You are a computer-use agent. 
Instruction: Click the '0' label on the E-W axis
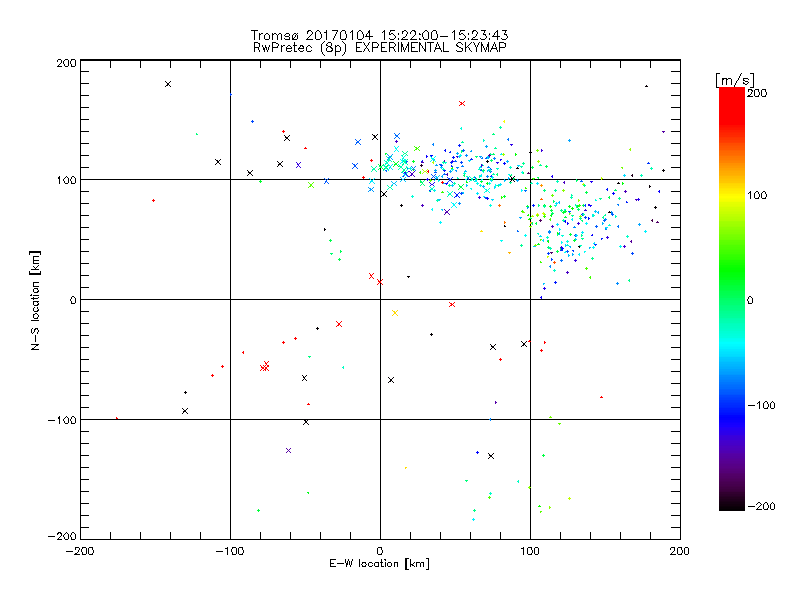[380, 551]
